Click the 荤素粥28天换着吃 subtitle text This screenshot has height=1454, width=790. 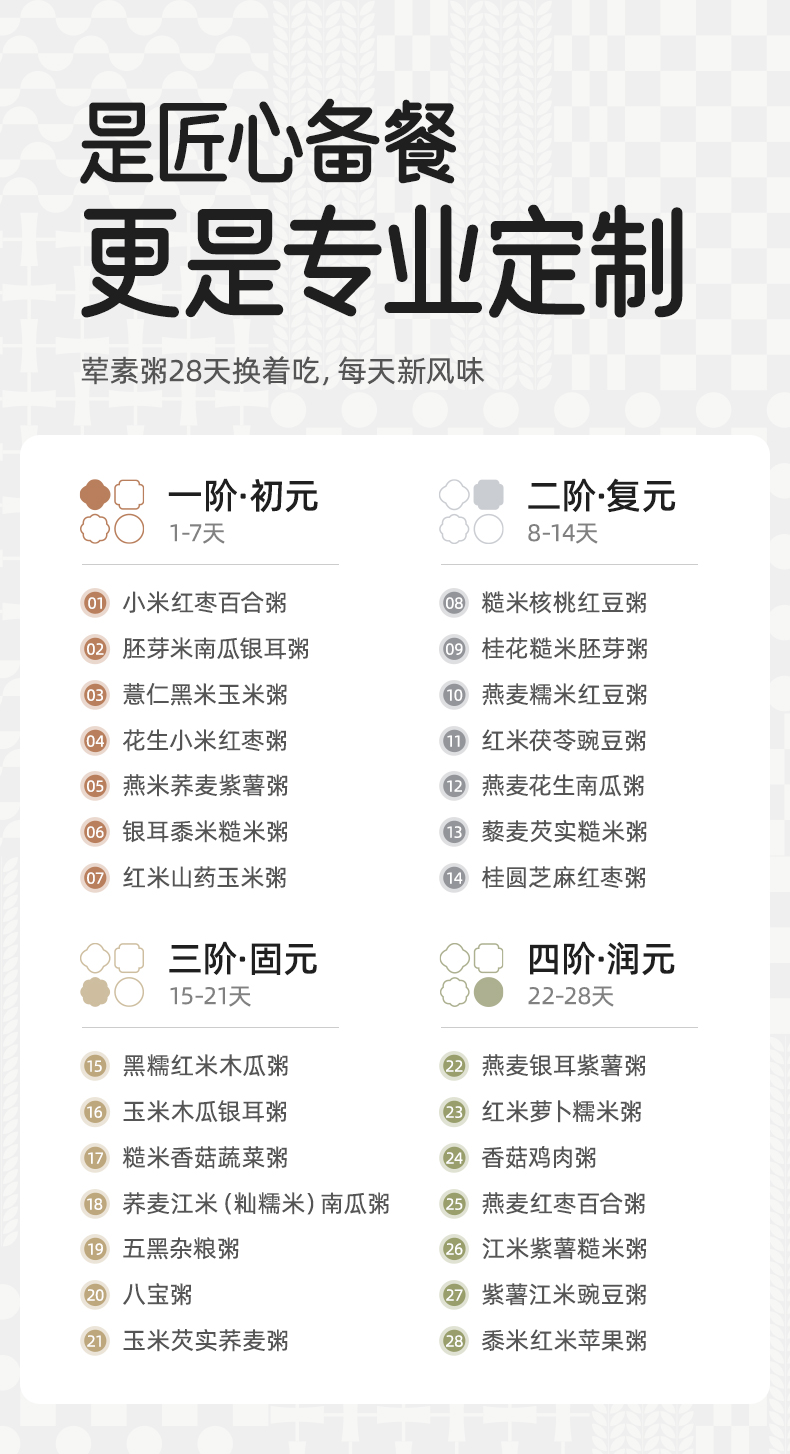click(282, 372)
